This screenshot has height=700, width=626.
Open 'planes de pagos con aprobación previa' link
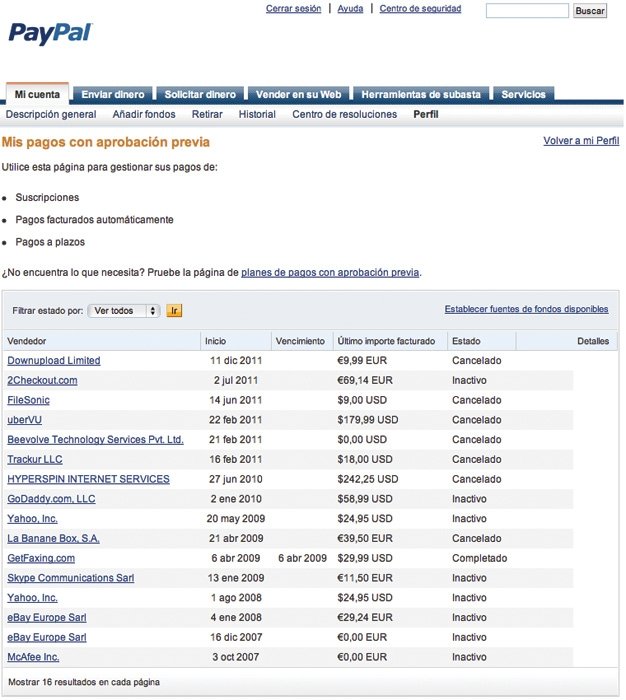pyautogui.click(x=330, y=272)
